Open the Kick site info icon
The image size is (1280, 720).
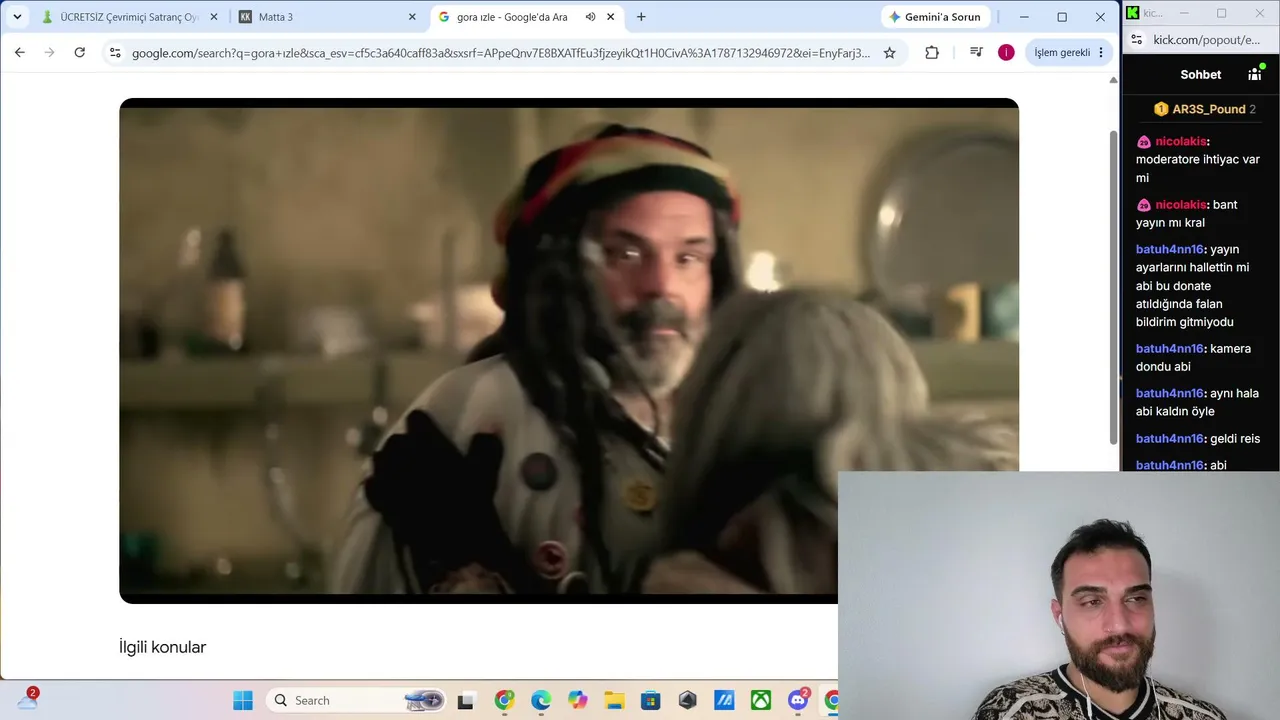pos(1136,40)
